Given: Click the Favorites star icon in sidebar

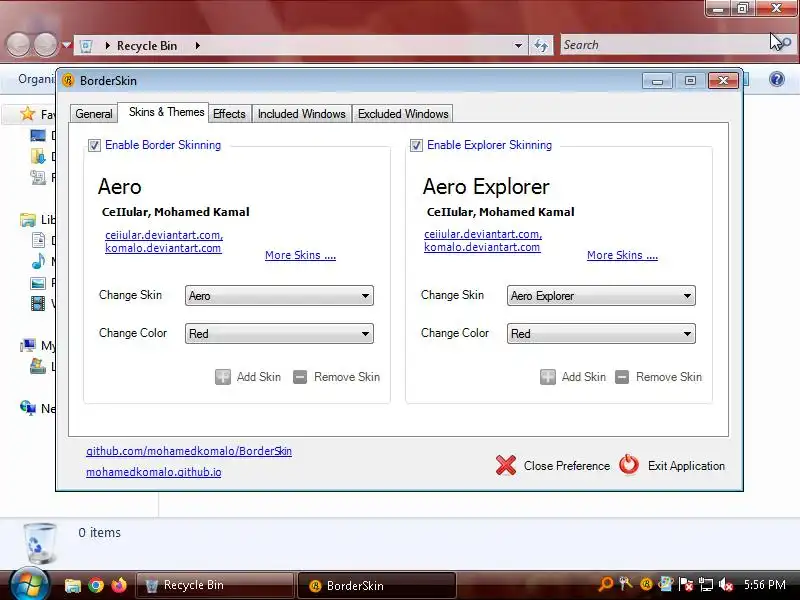Looking at the screenshot, I should [x=28, y=114].
